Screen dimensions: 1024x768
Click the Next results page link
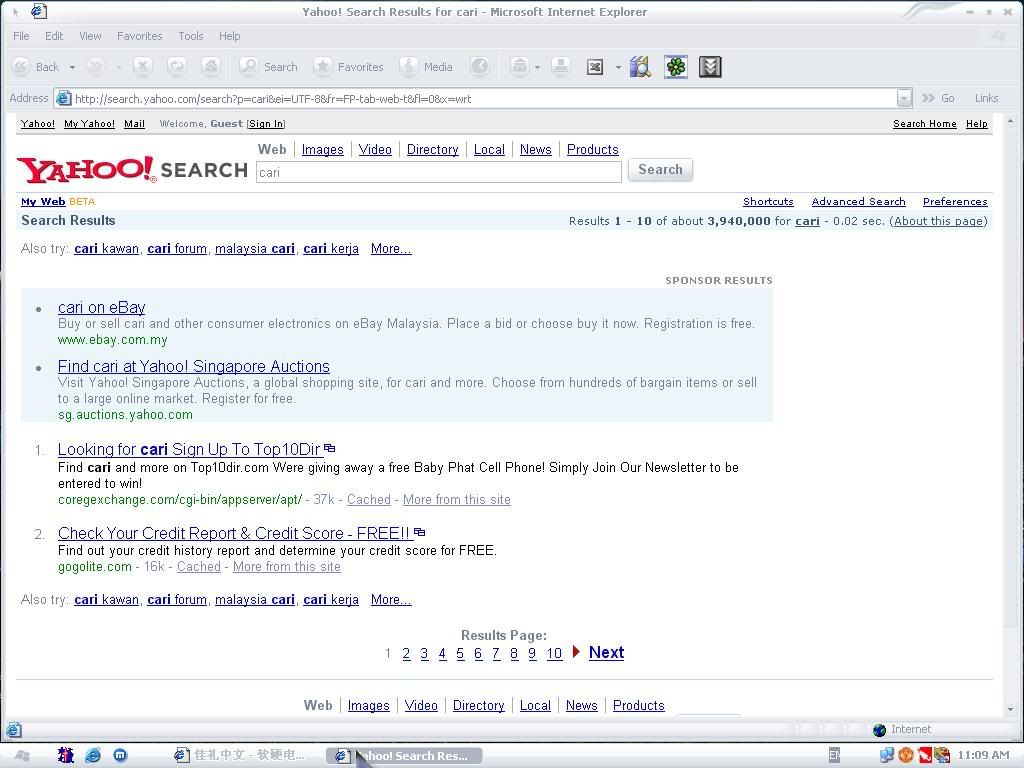(606, 652)
